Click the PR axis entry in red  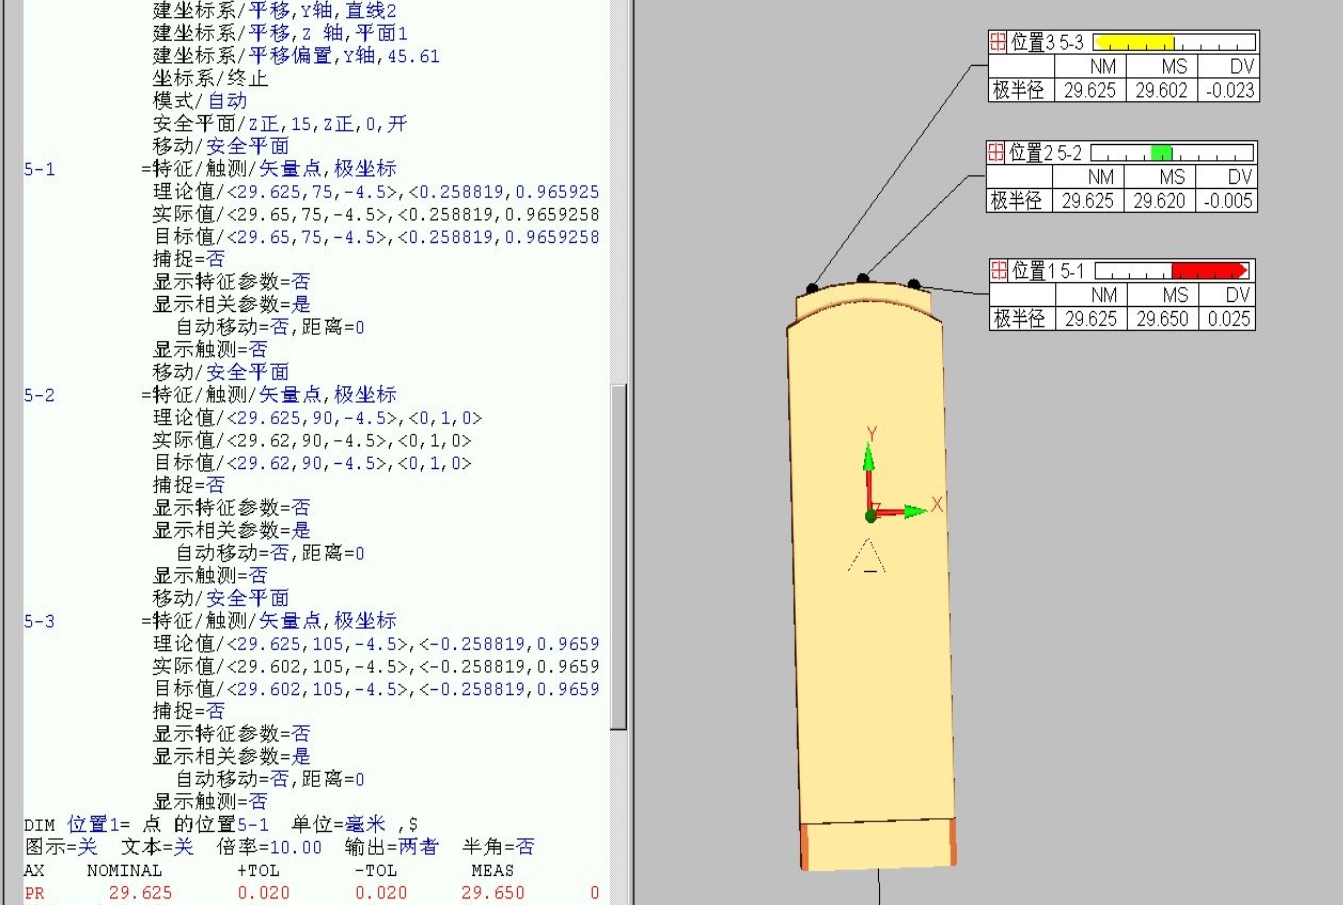coord(35,893)
